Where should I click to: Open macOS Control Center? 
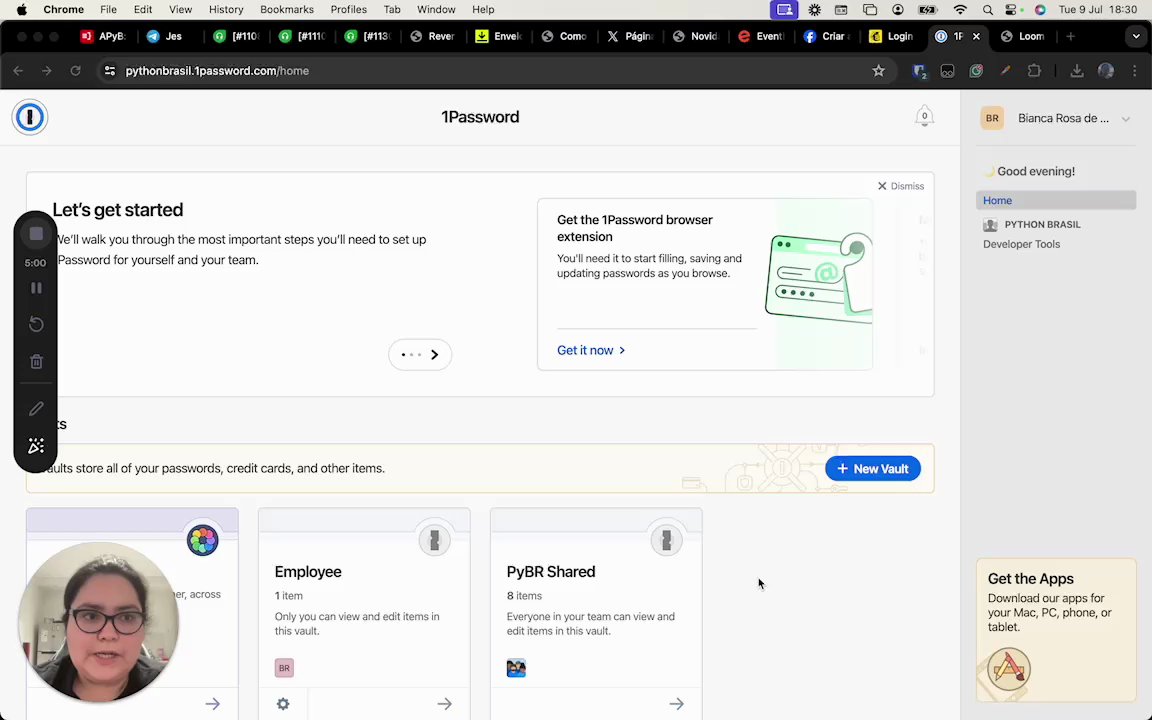pos(1013,10)
